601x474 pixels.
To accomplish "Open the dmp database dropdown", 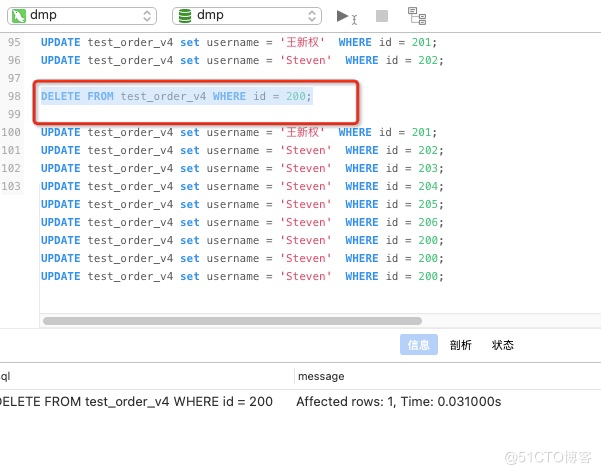I will [x=247, y=16].
